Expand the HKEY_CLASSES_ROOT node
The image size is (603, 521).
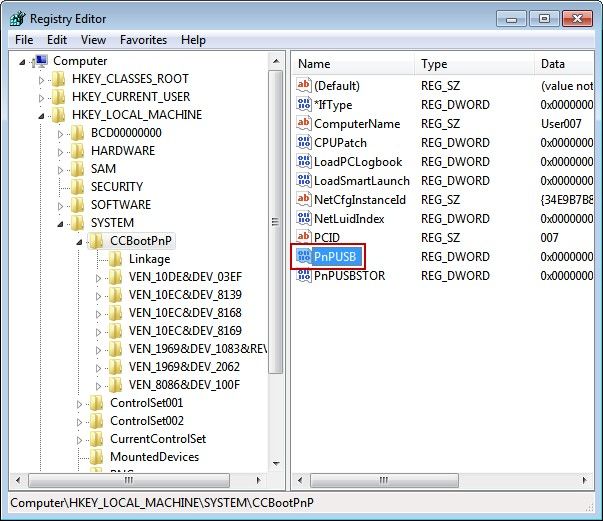tap(41, 80)
